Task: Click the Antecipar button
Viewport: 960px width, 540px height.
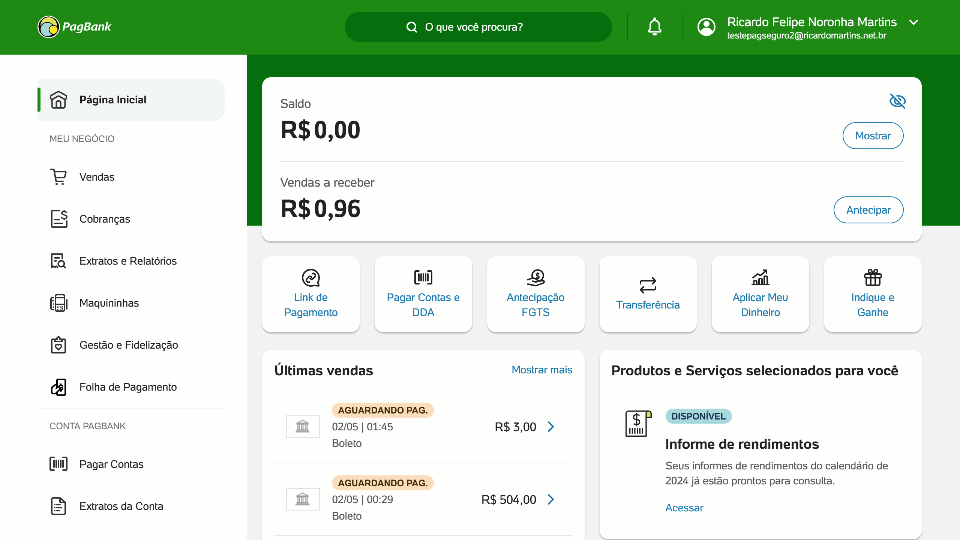Action: tap(868, 210)
